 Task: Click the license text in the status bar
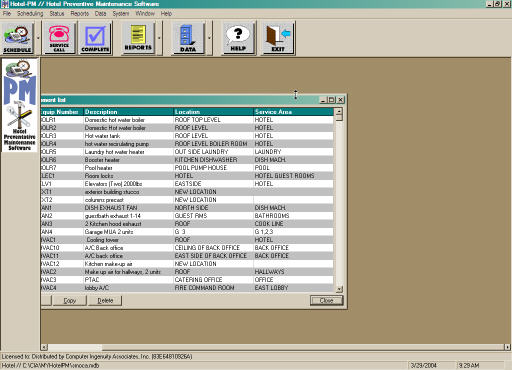[97, 356]
